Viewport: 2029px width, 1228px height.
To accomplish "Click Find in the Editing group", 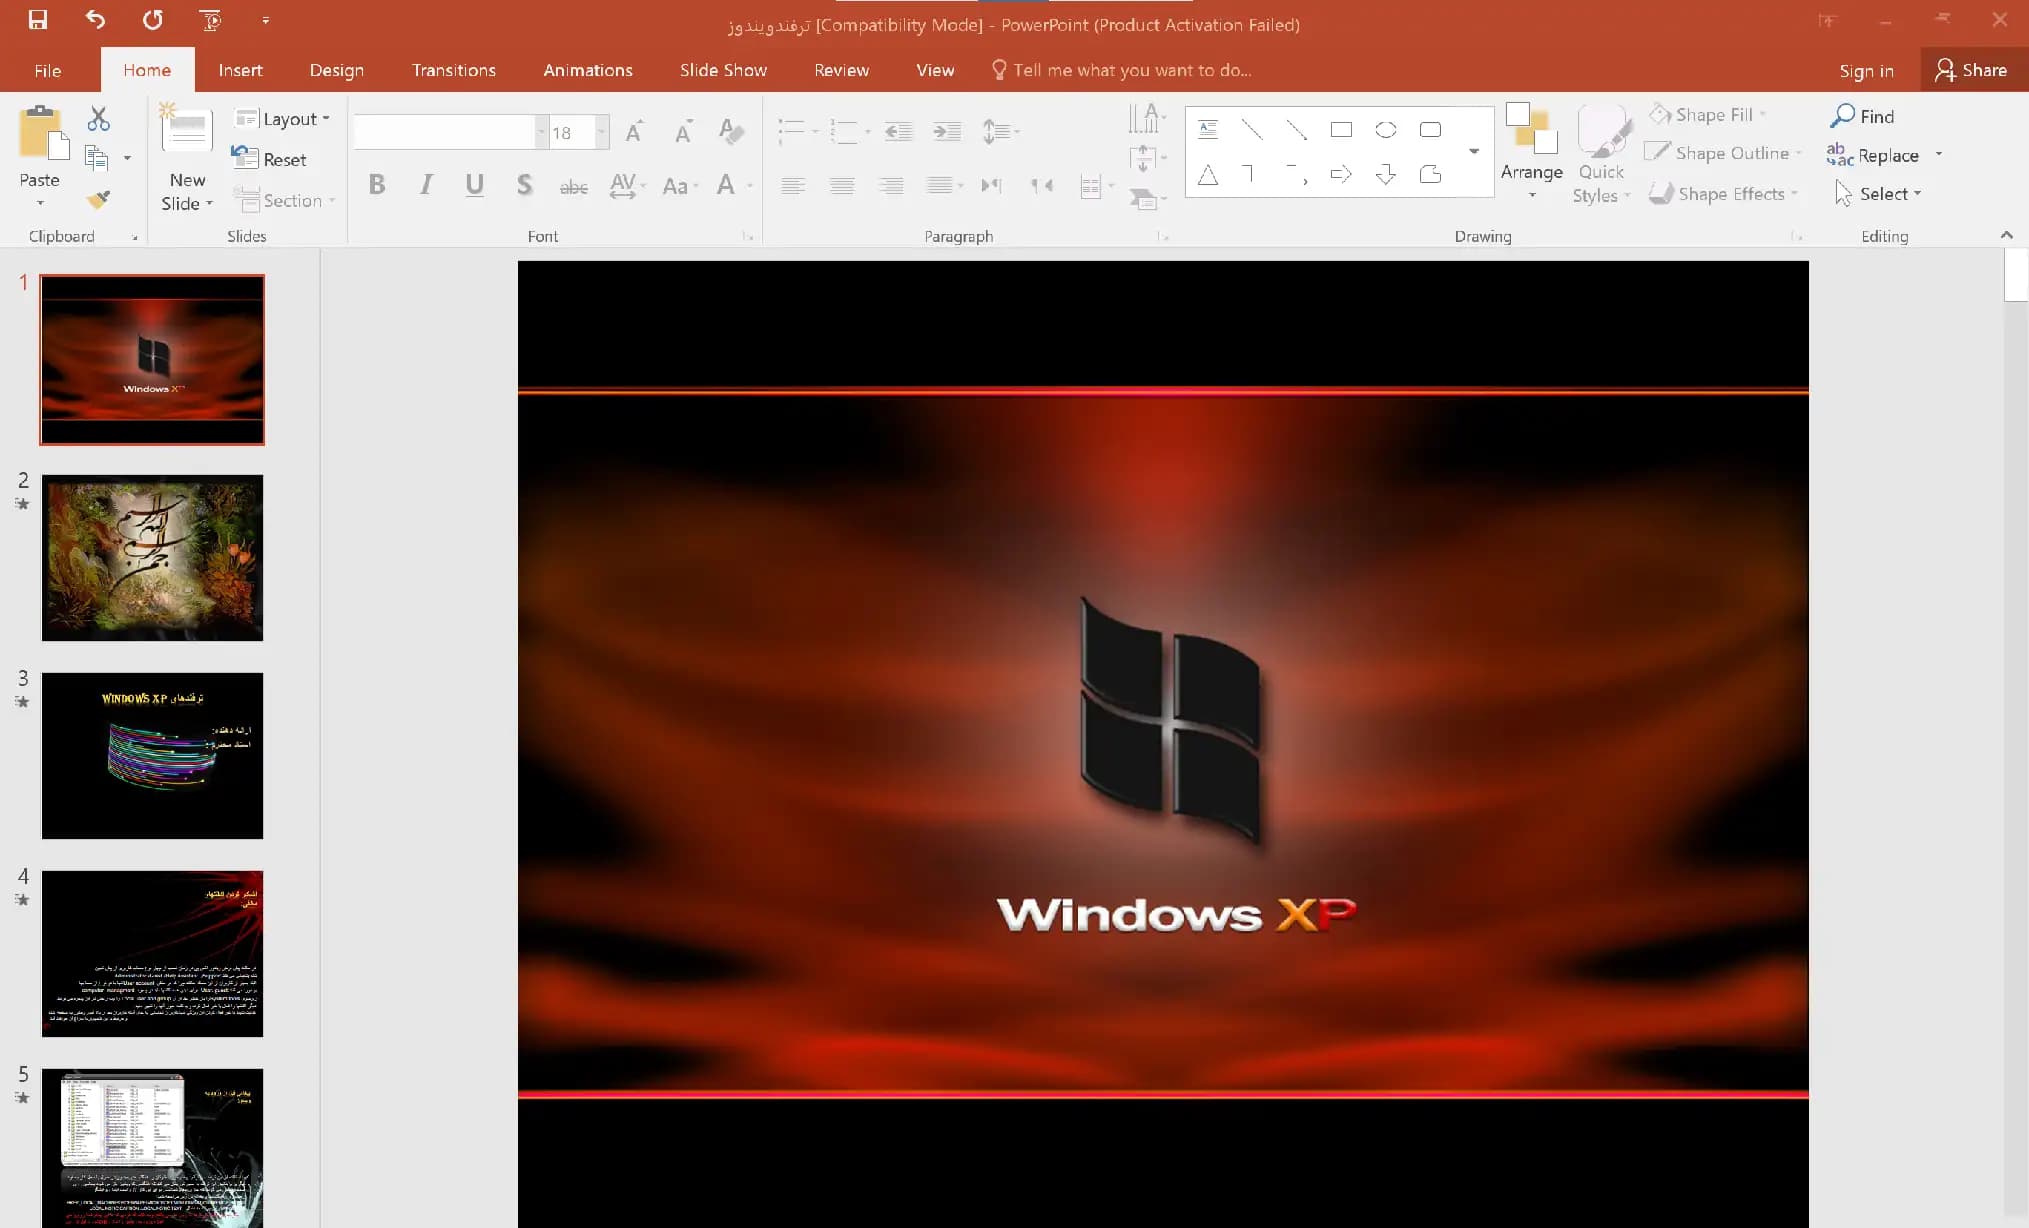I will pos(1862,116).
